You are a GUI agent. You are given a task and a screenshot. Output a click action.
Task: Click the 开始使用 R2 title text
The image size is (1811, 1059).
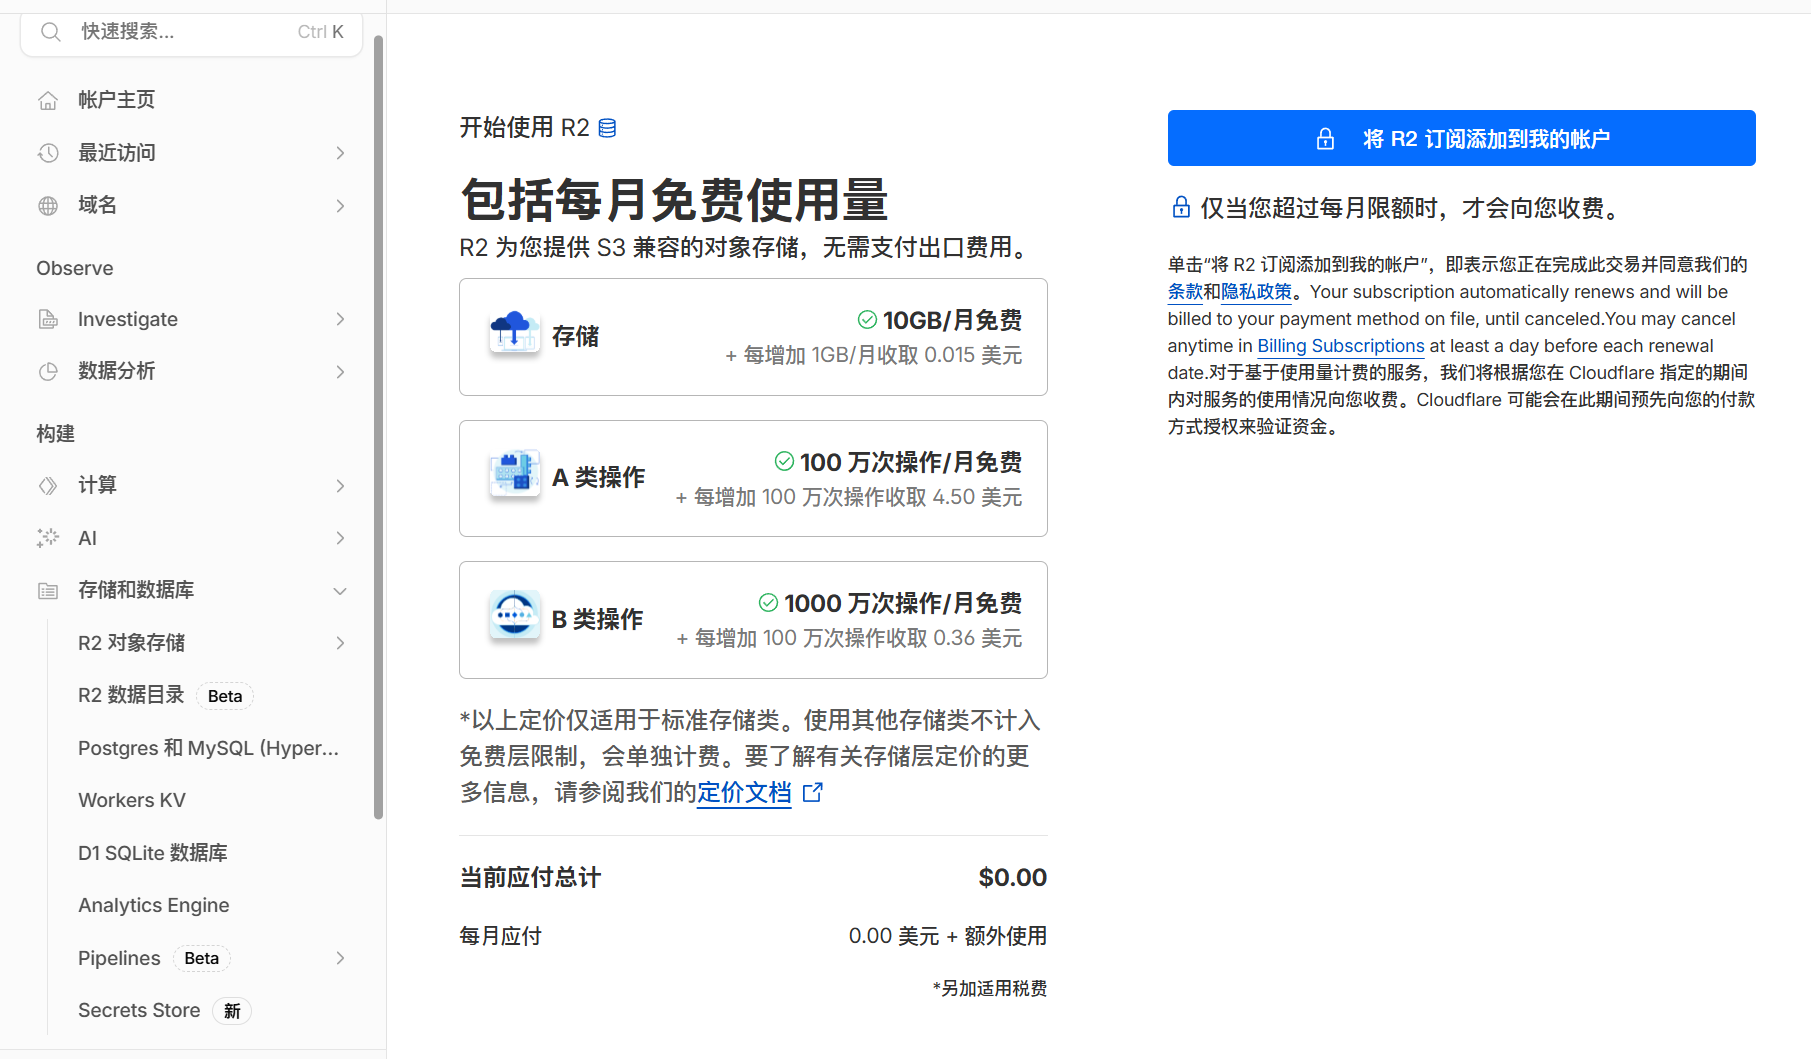click(524, 128)
